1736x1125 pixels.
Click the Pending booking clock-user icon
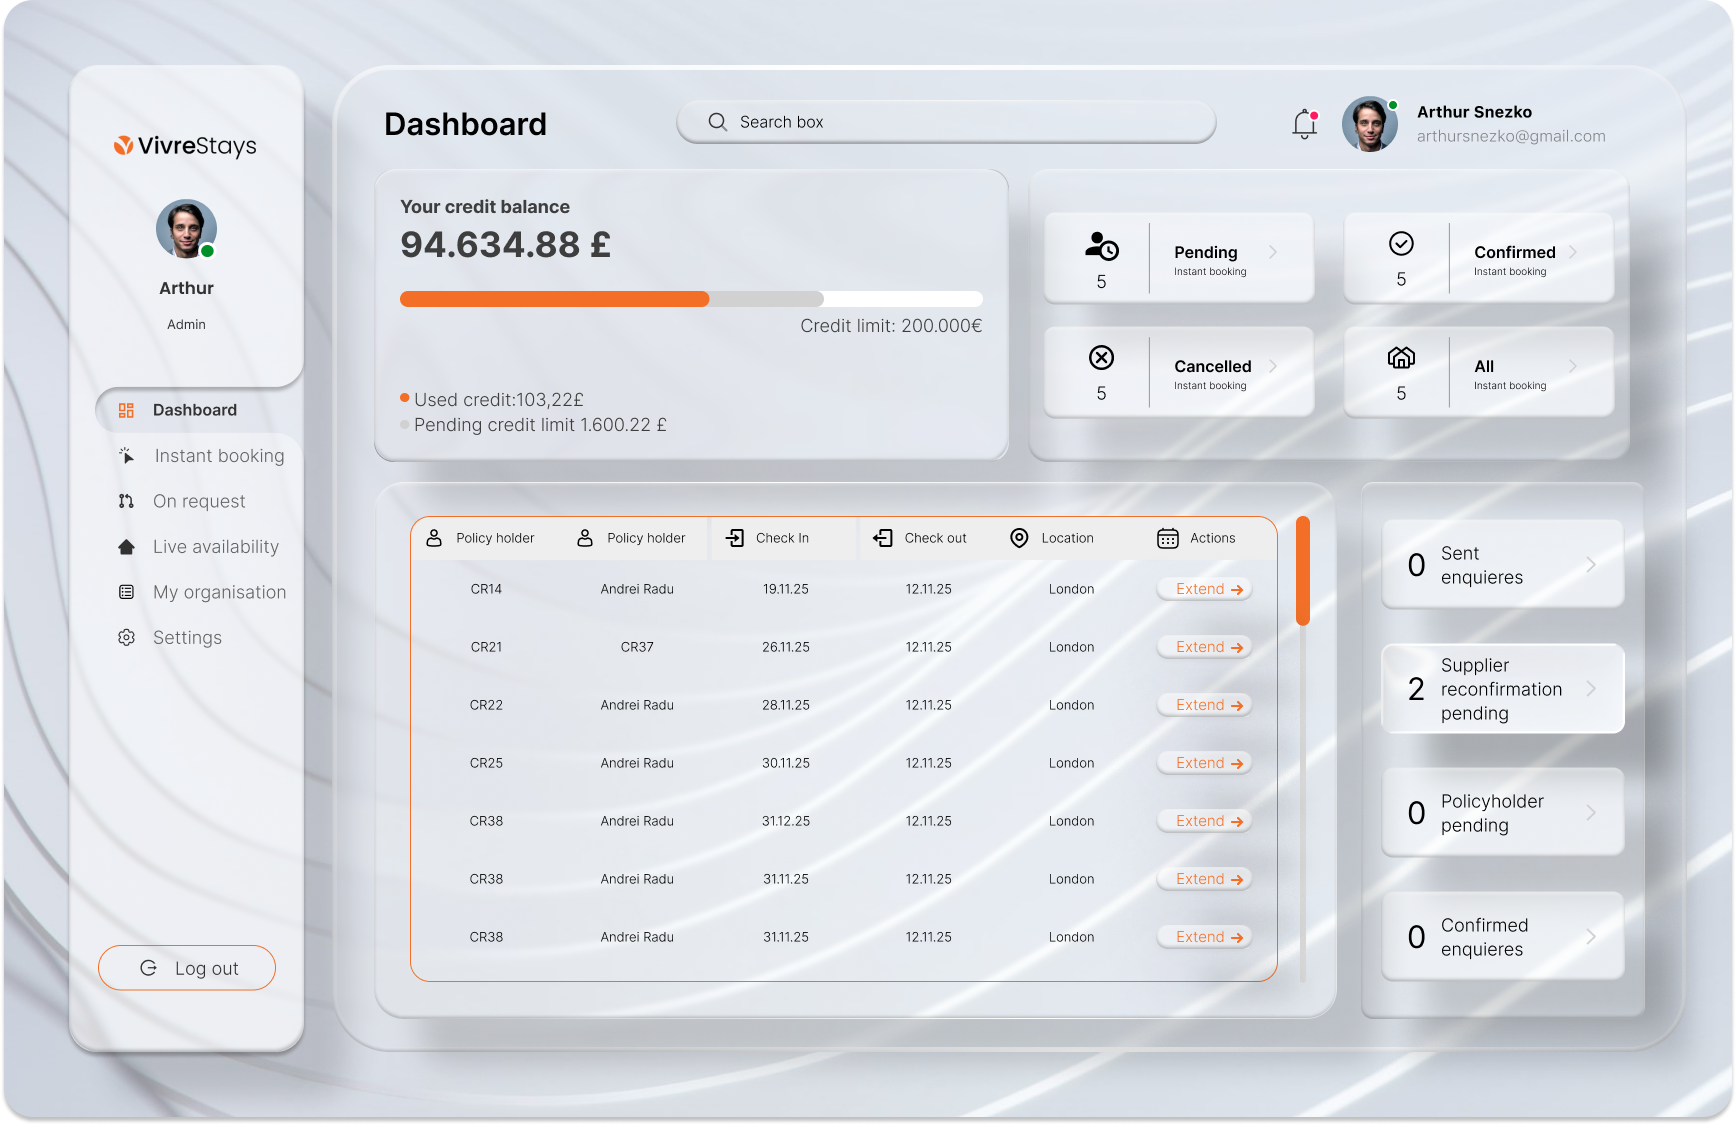point(1101,246)
